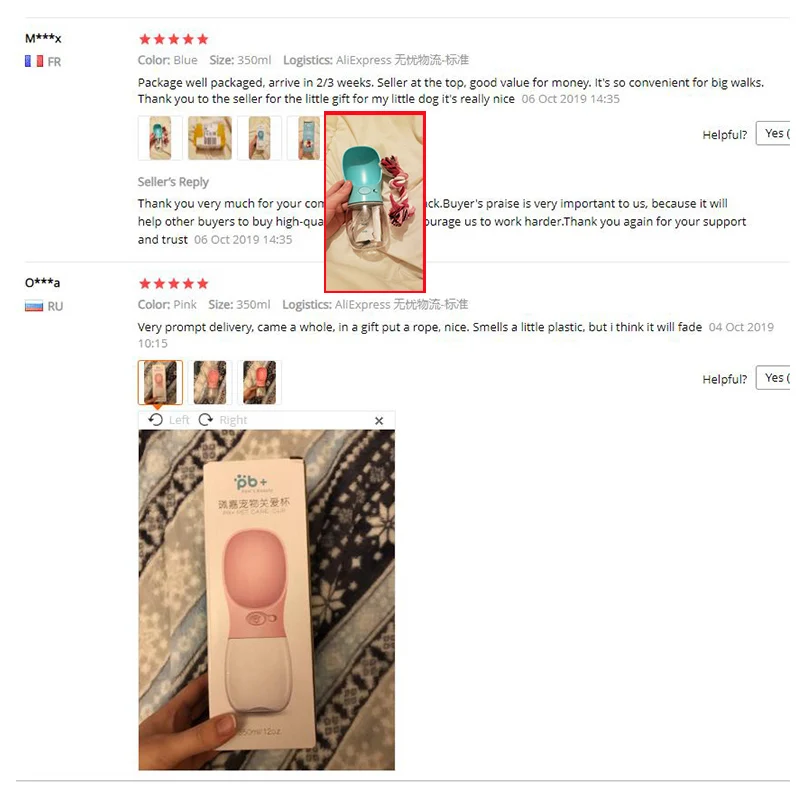This screenshot has height=800, width=800.
Task: Open the second thumbnail in O***a's review
Action: coord(210,383)
